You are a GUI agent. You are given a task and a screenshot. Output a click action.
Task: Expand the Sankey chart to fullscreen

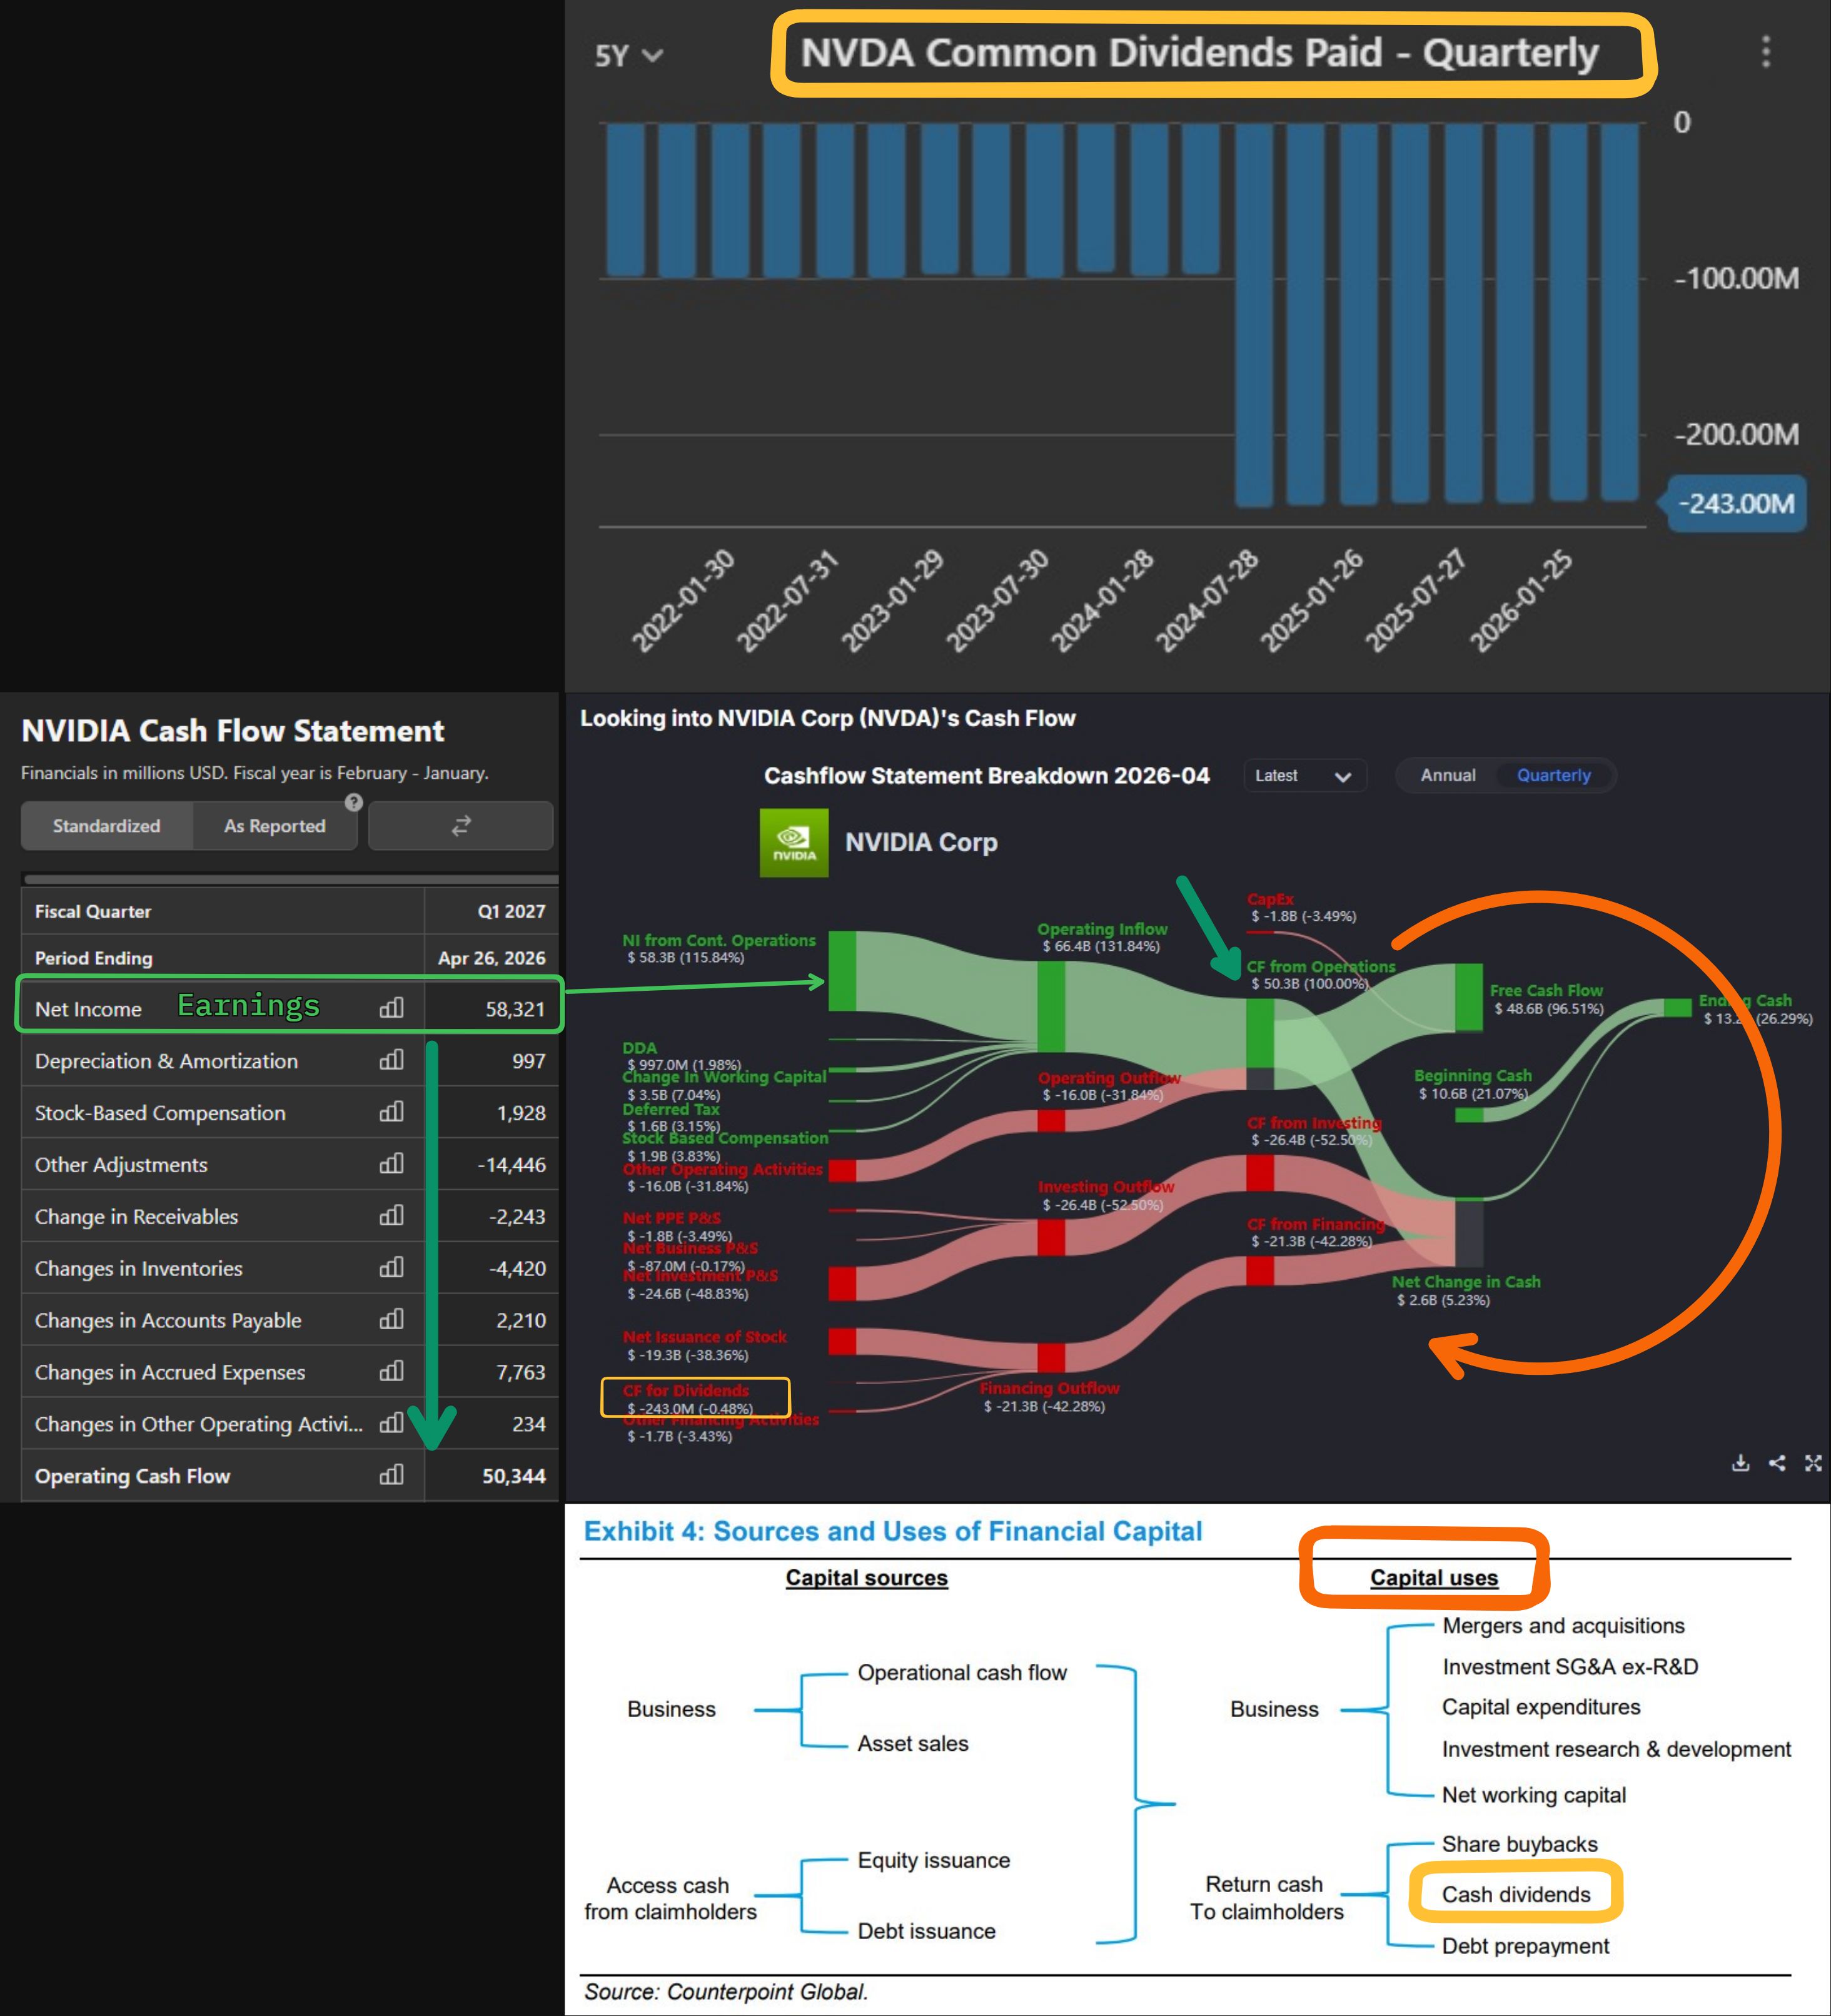click(1813, 1463)
